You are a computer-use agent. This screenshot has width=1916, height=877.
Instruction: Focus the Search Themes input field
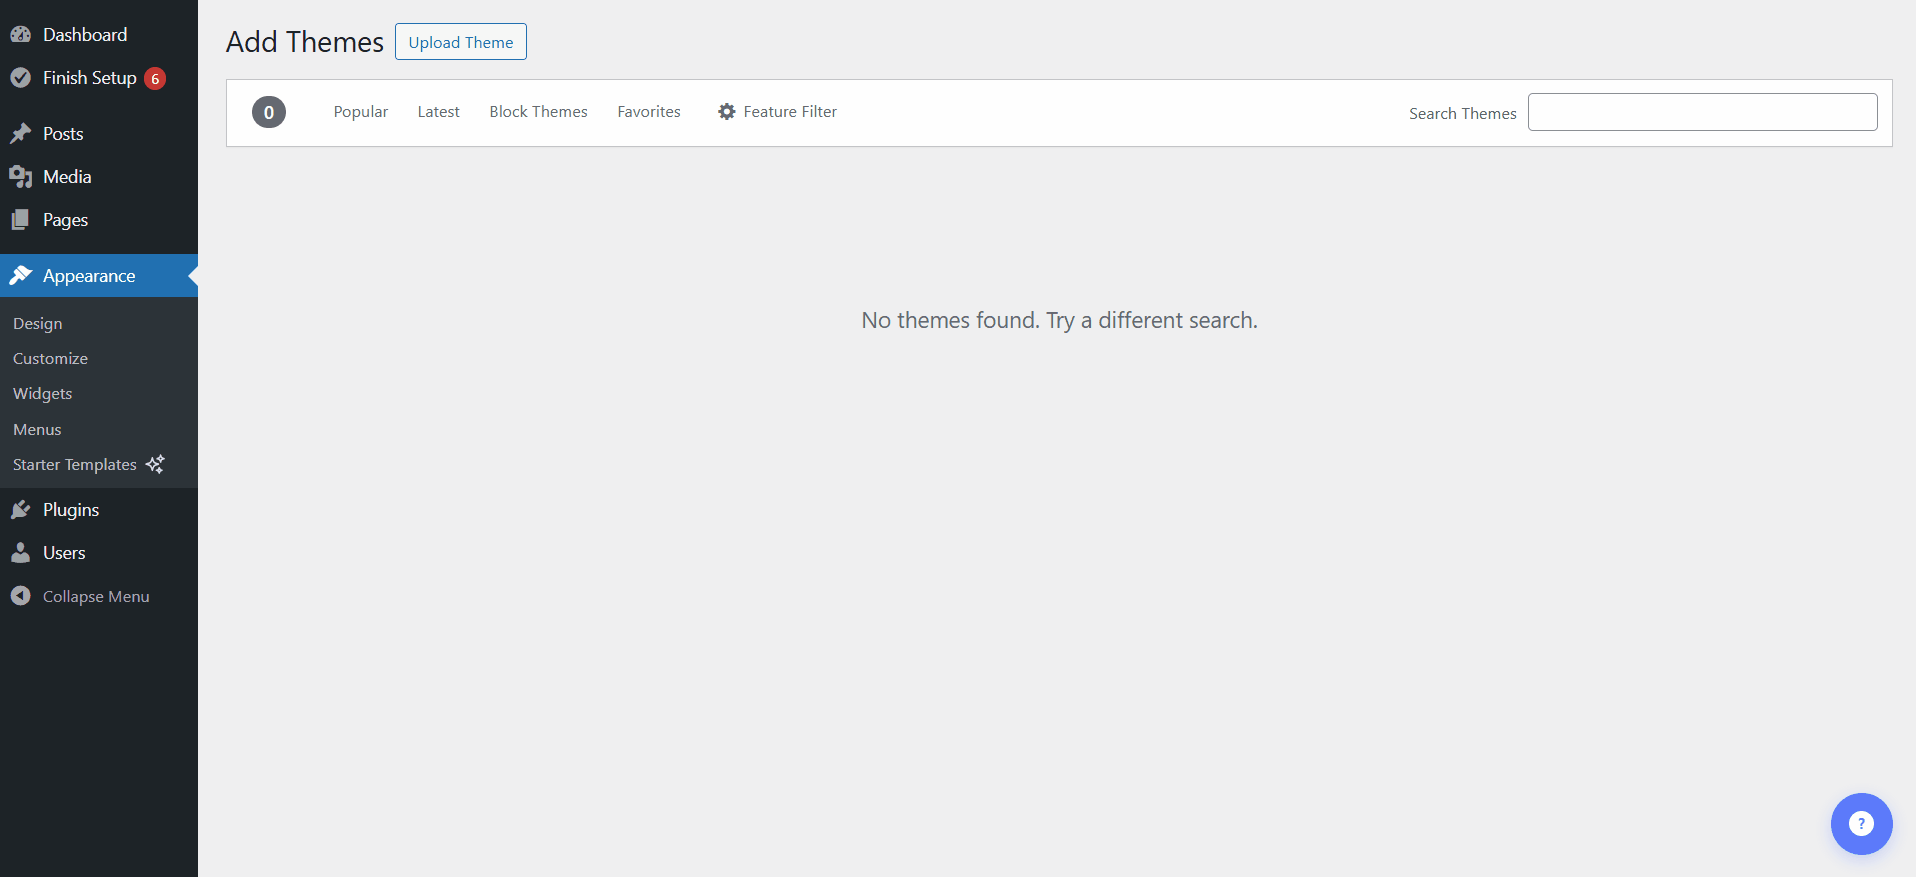coord(1702,112)
